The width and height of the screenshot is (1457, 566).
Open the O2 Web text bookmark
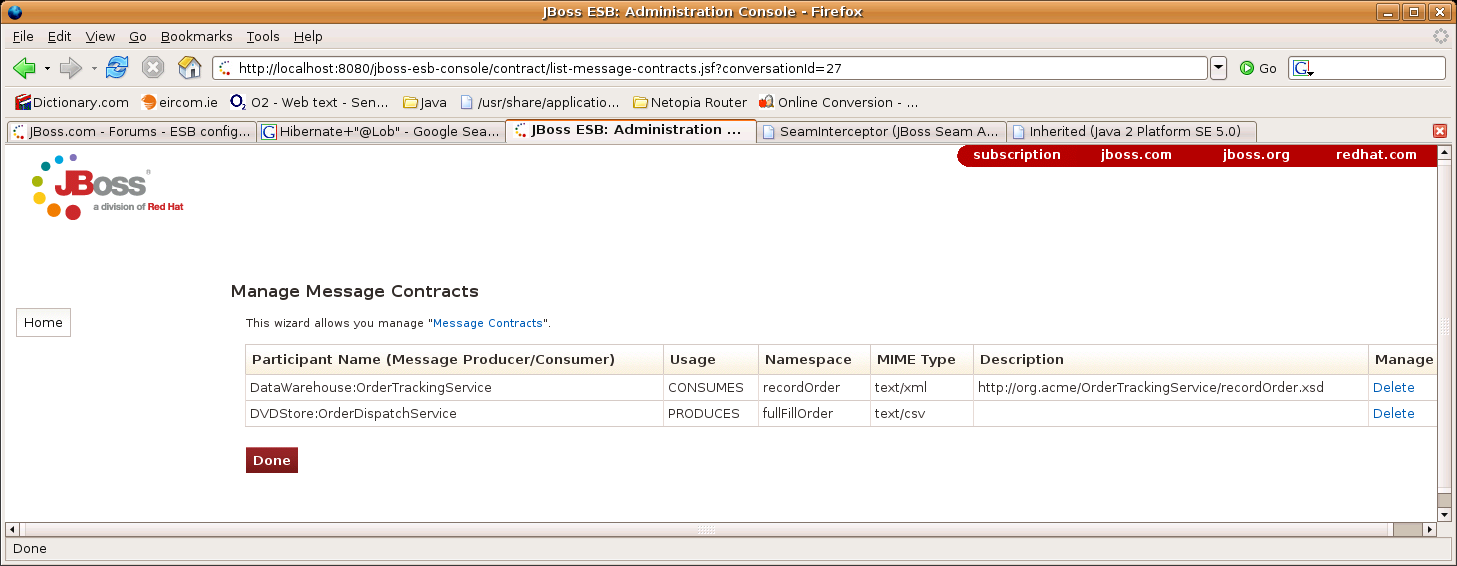[x=310, y=102]
